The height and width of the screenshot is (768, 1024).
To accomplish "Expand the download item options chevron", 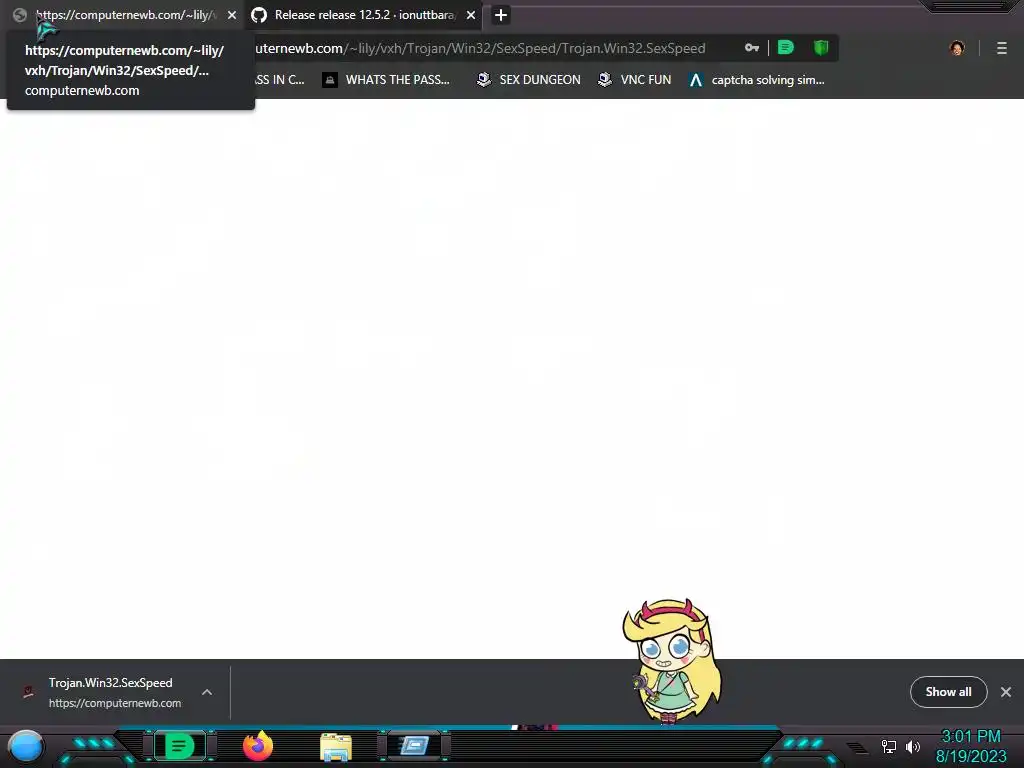I will pos(207,692).
